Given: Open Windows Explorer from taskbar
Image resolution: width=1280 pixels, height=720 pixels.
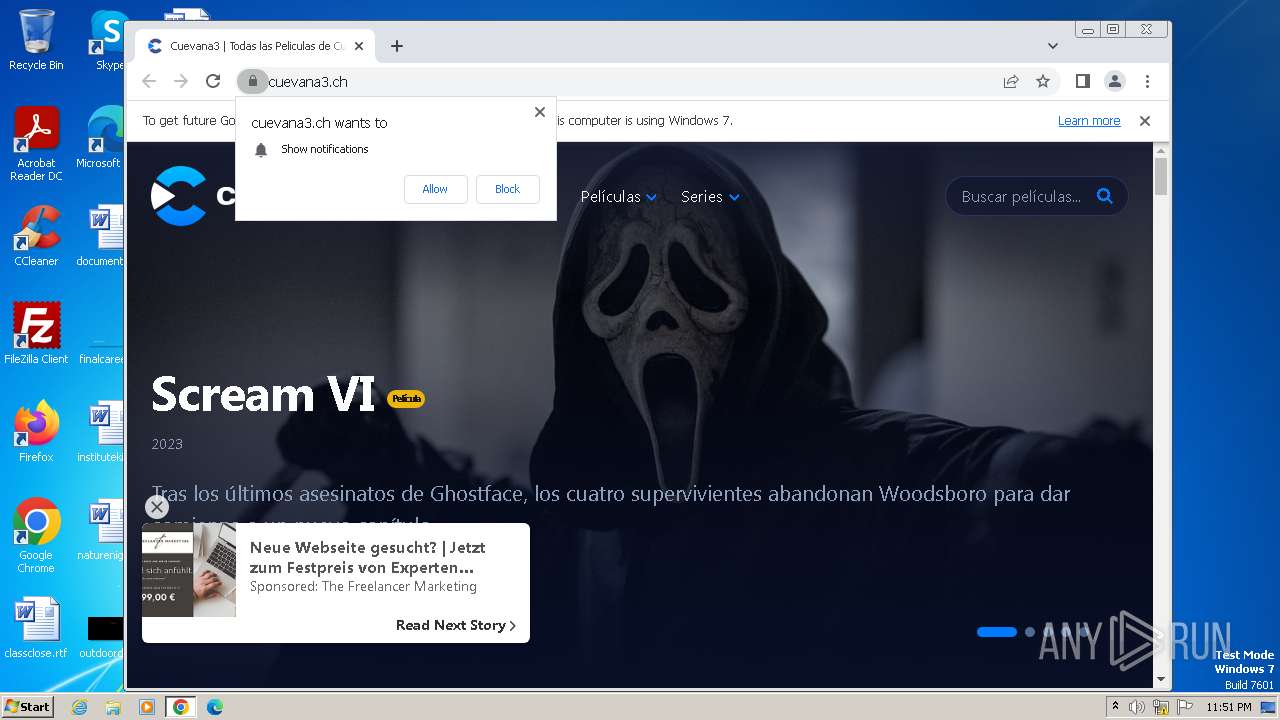Looking at the screenshot, I should pos(113,707).
